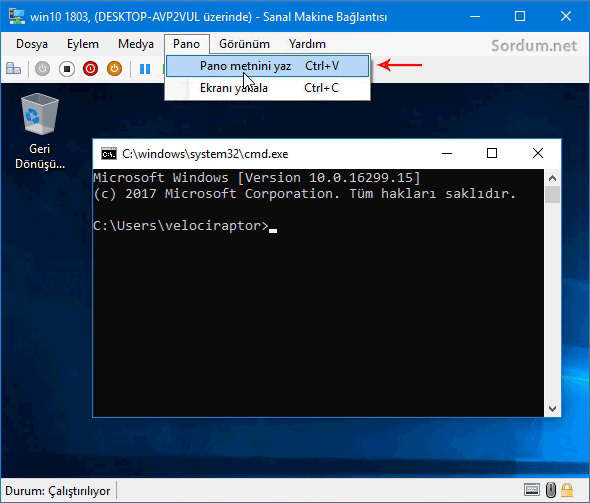Close the cmd.exe window

538,153
